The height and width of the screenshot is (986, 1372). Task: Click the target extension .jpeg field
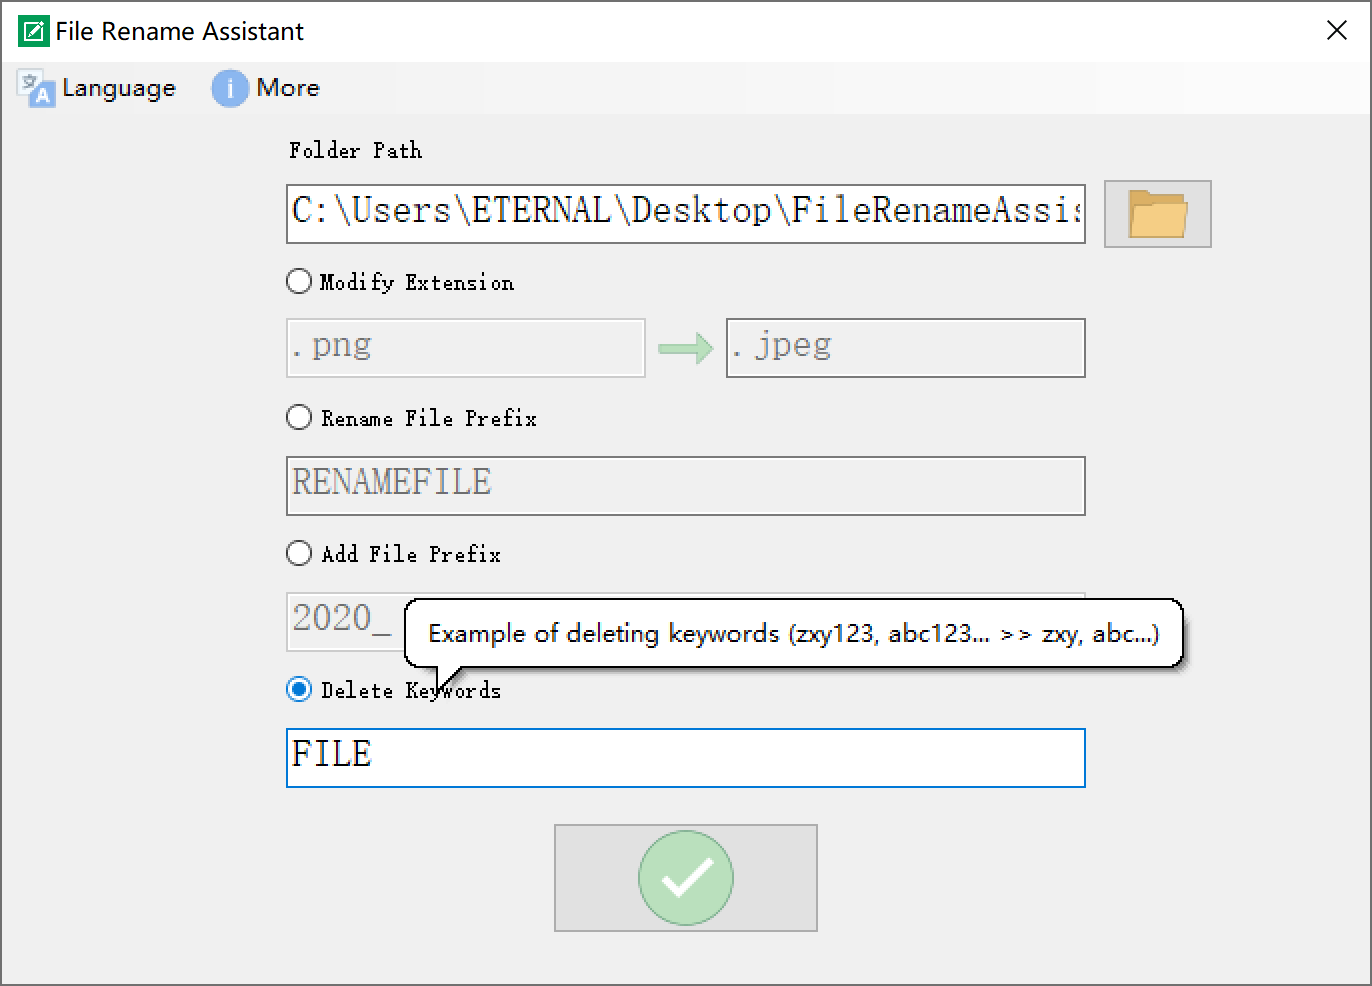[905, 348]
